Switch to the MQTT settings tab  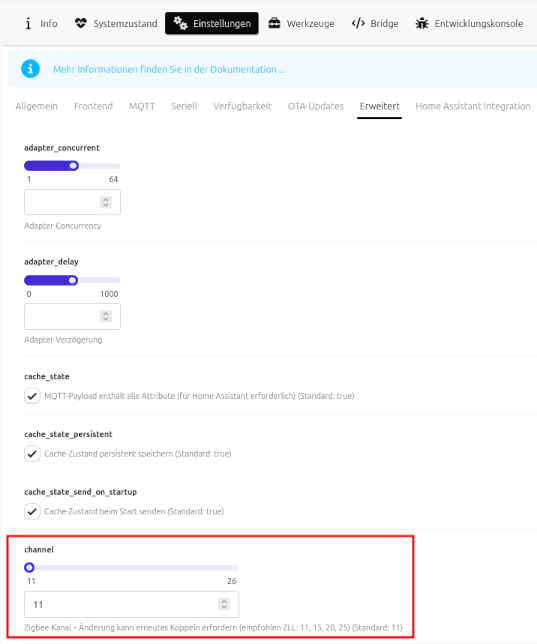142,106
